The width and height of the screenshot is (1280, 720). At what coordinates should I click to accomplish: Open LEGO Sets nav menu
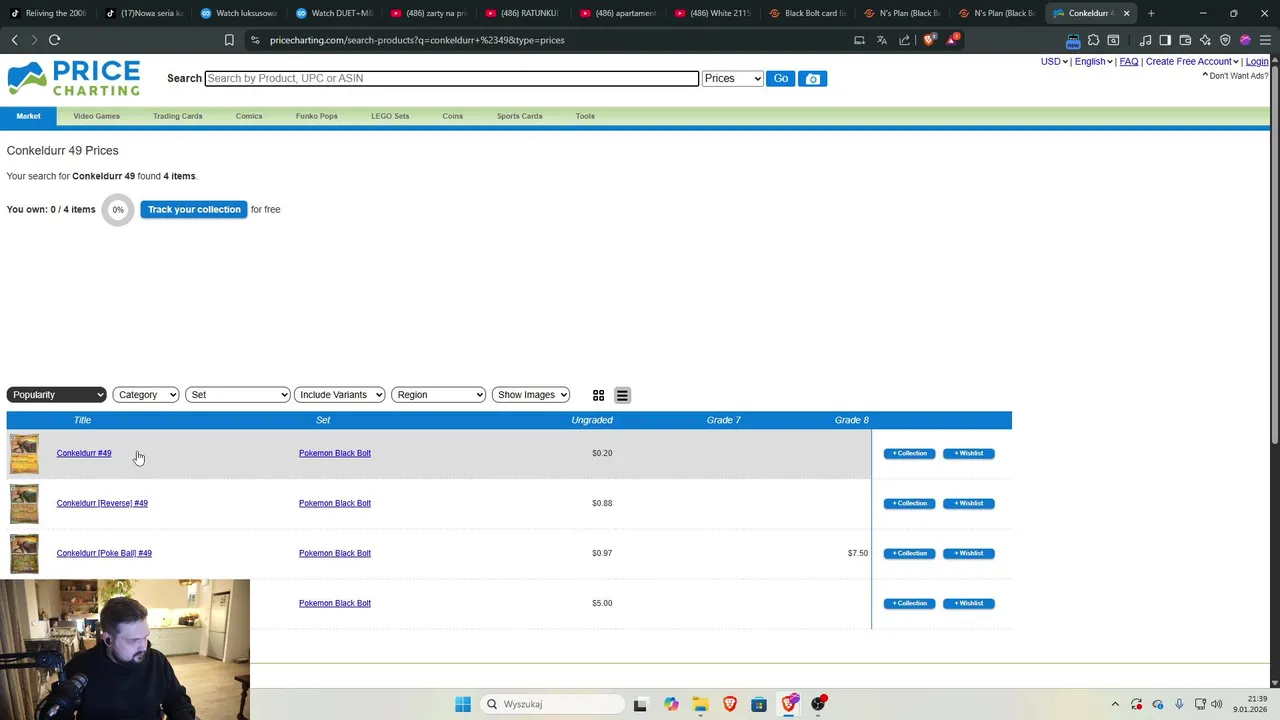click(x=390, y=116)
